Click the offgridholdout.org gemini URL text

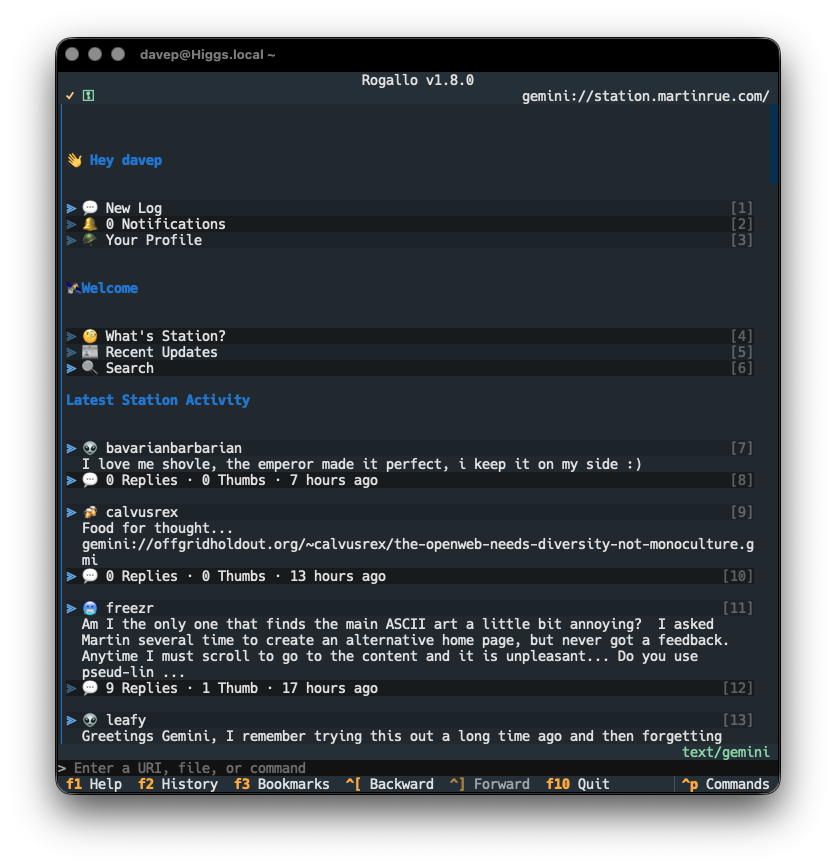tap(418, 552)
